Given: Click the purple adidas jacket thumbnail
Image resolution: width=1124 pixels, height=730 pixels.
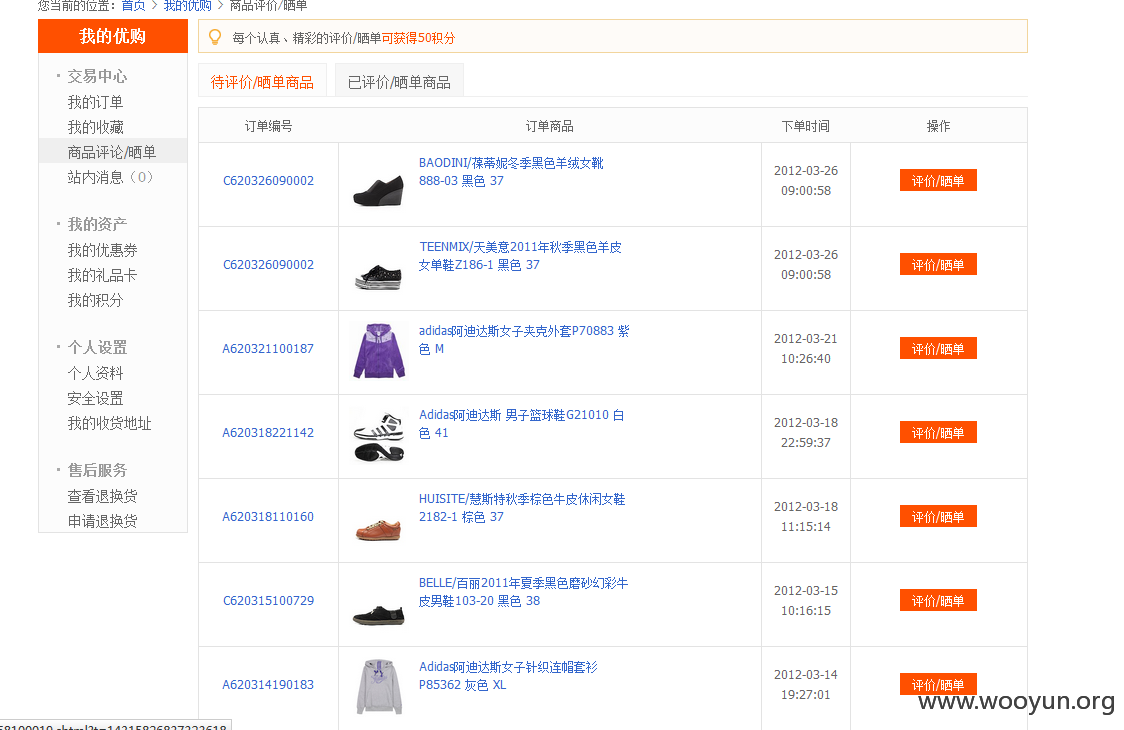Looking at the screenshot, I should pyautogui.click(x=379, y=350).
